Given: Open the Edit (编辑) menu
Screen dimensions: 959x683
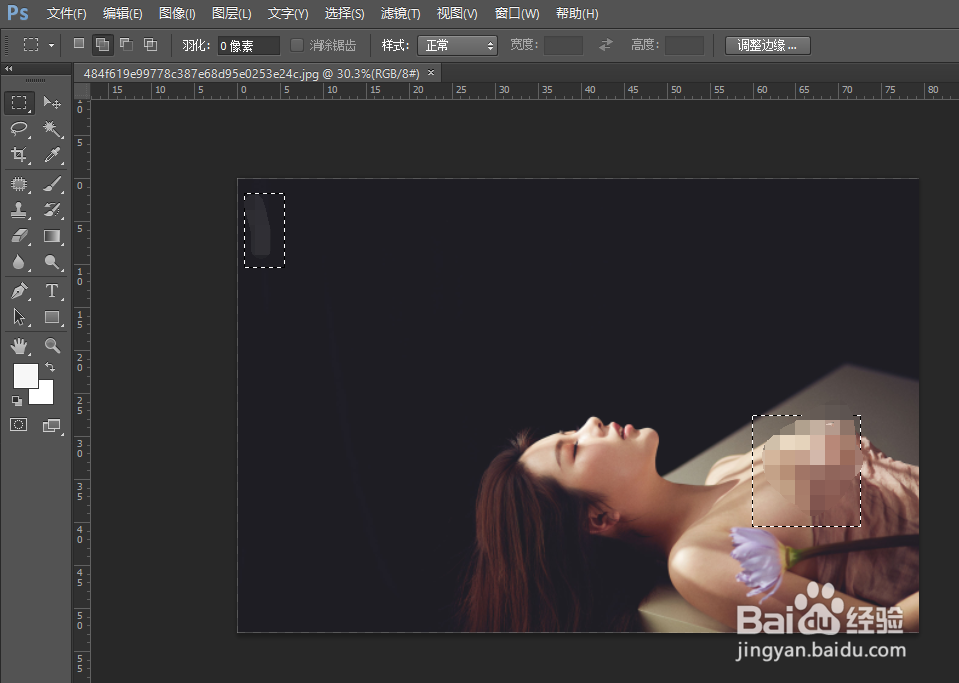Looking at the screenshot, I should pos(122,13).
